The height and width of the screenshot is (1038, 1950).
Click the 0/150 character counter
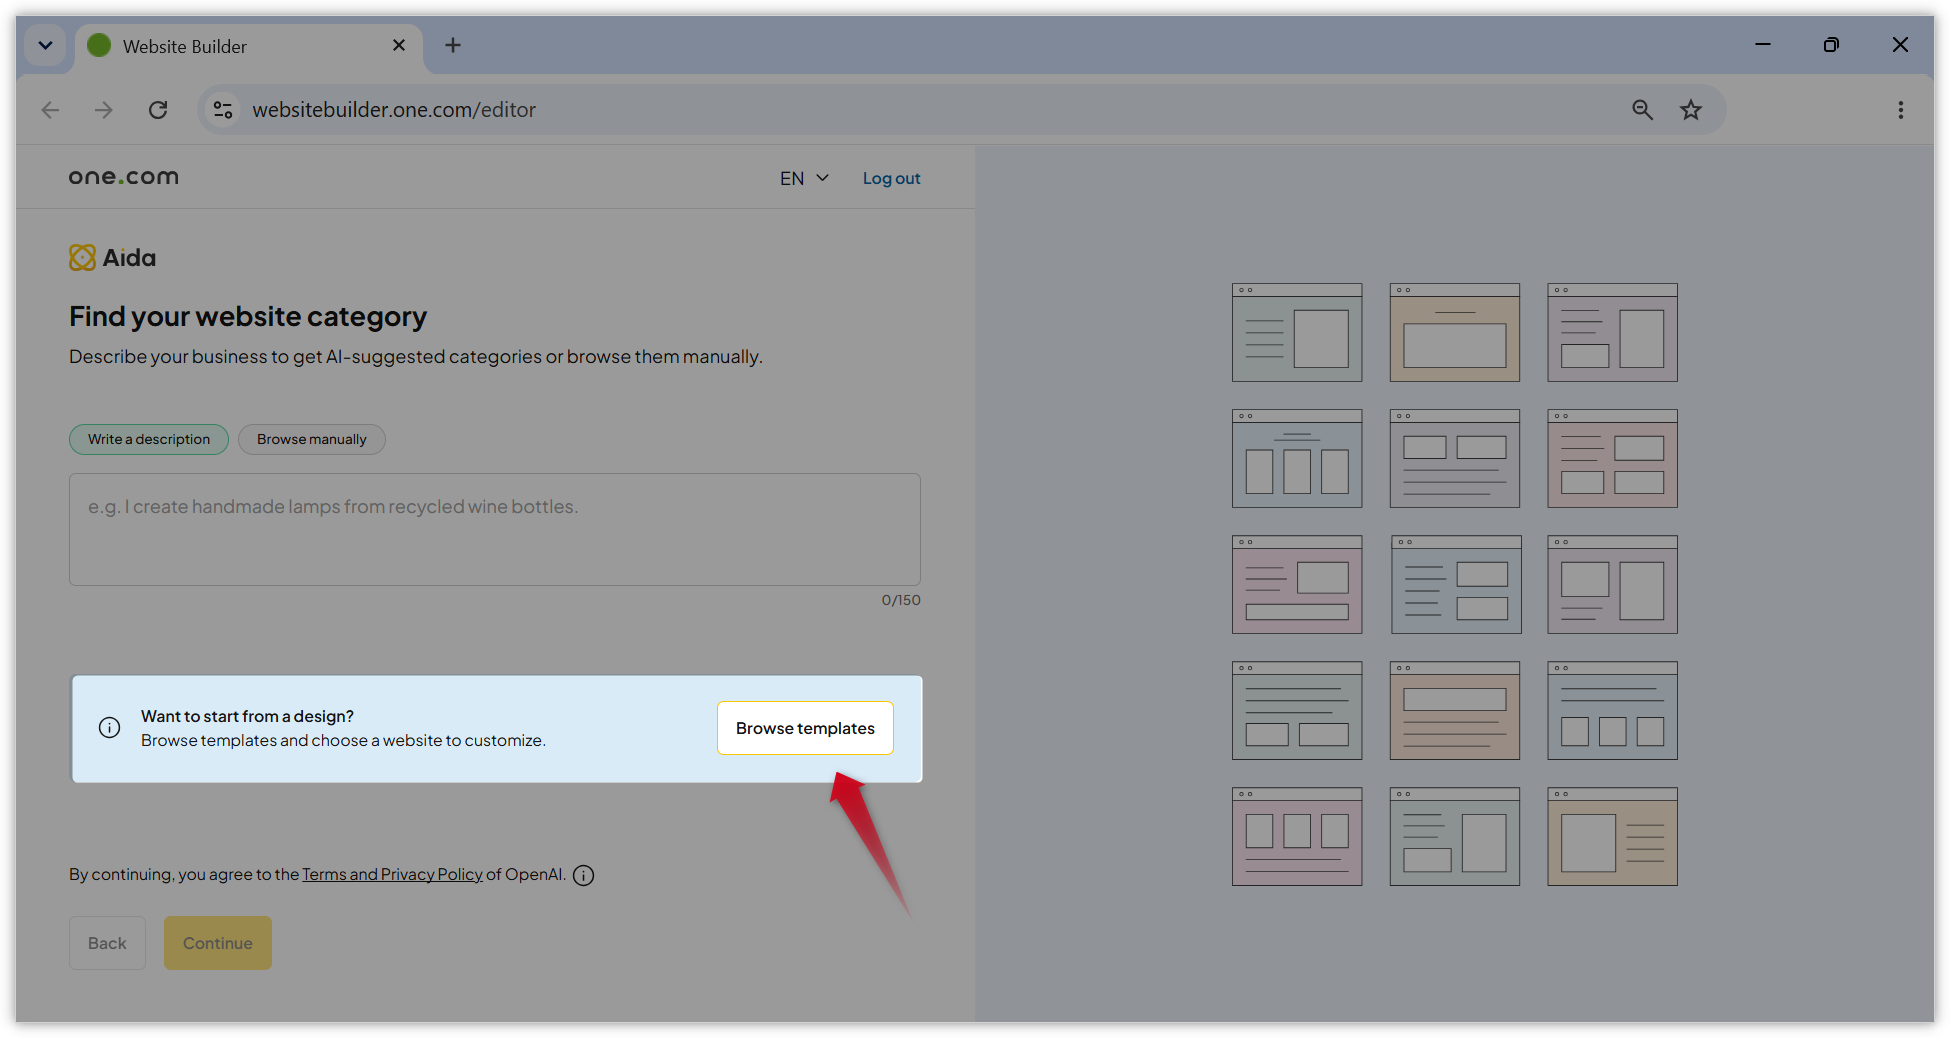(901, 600)
